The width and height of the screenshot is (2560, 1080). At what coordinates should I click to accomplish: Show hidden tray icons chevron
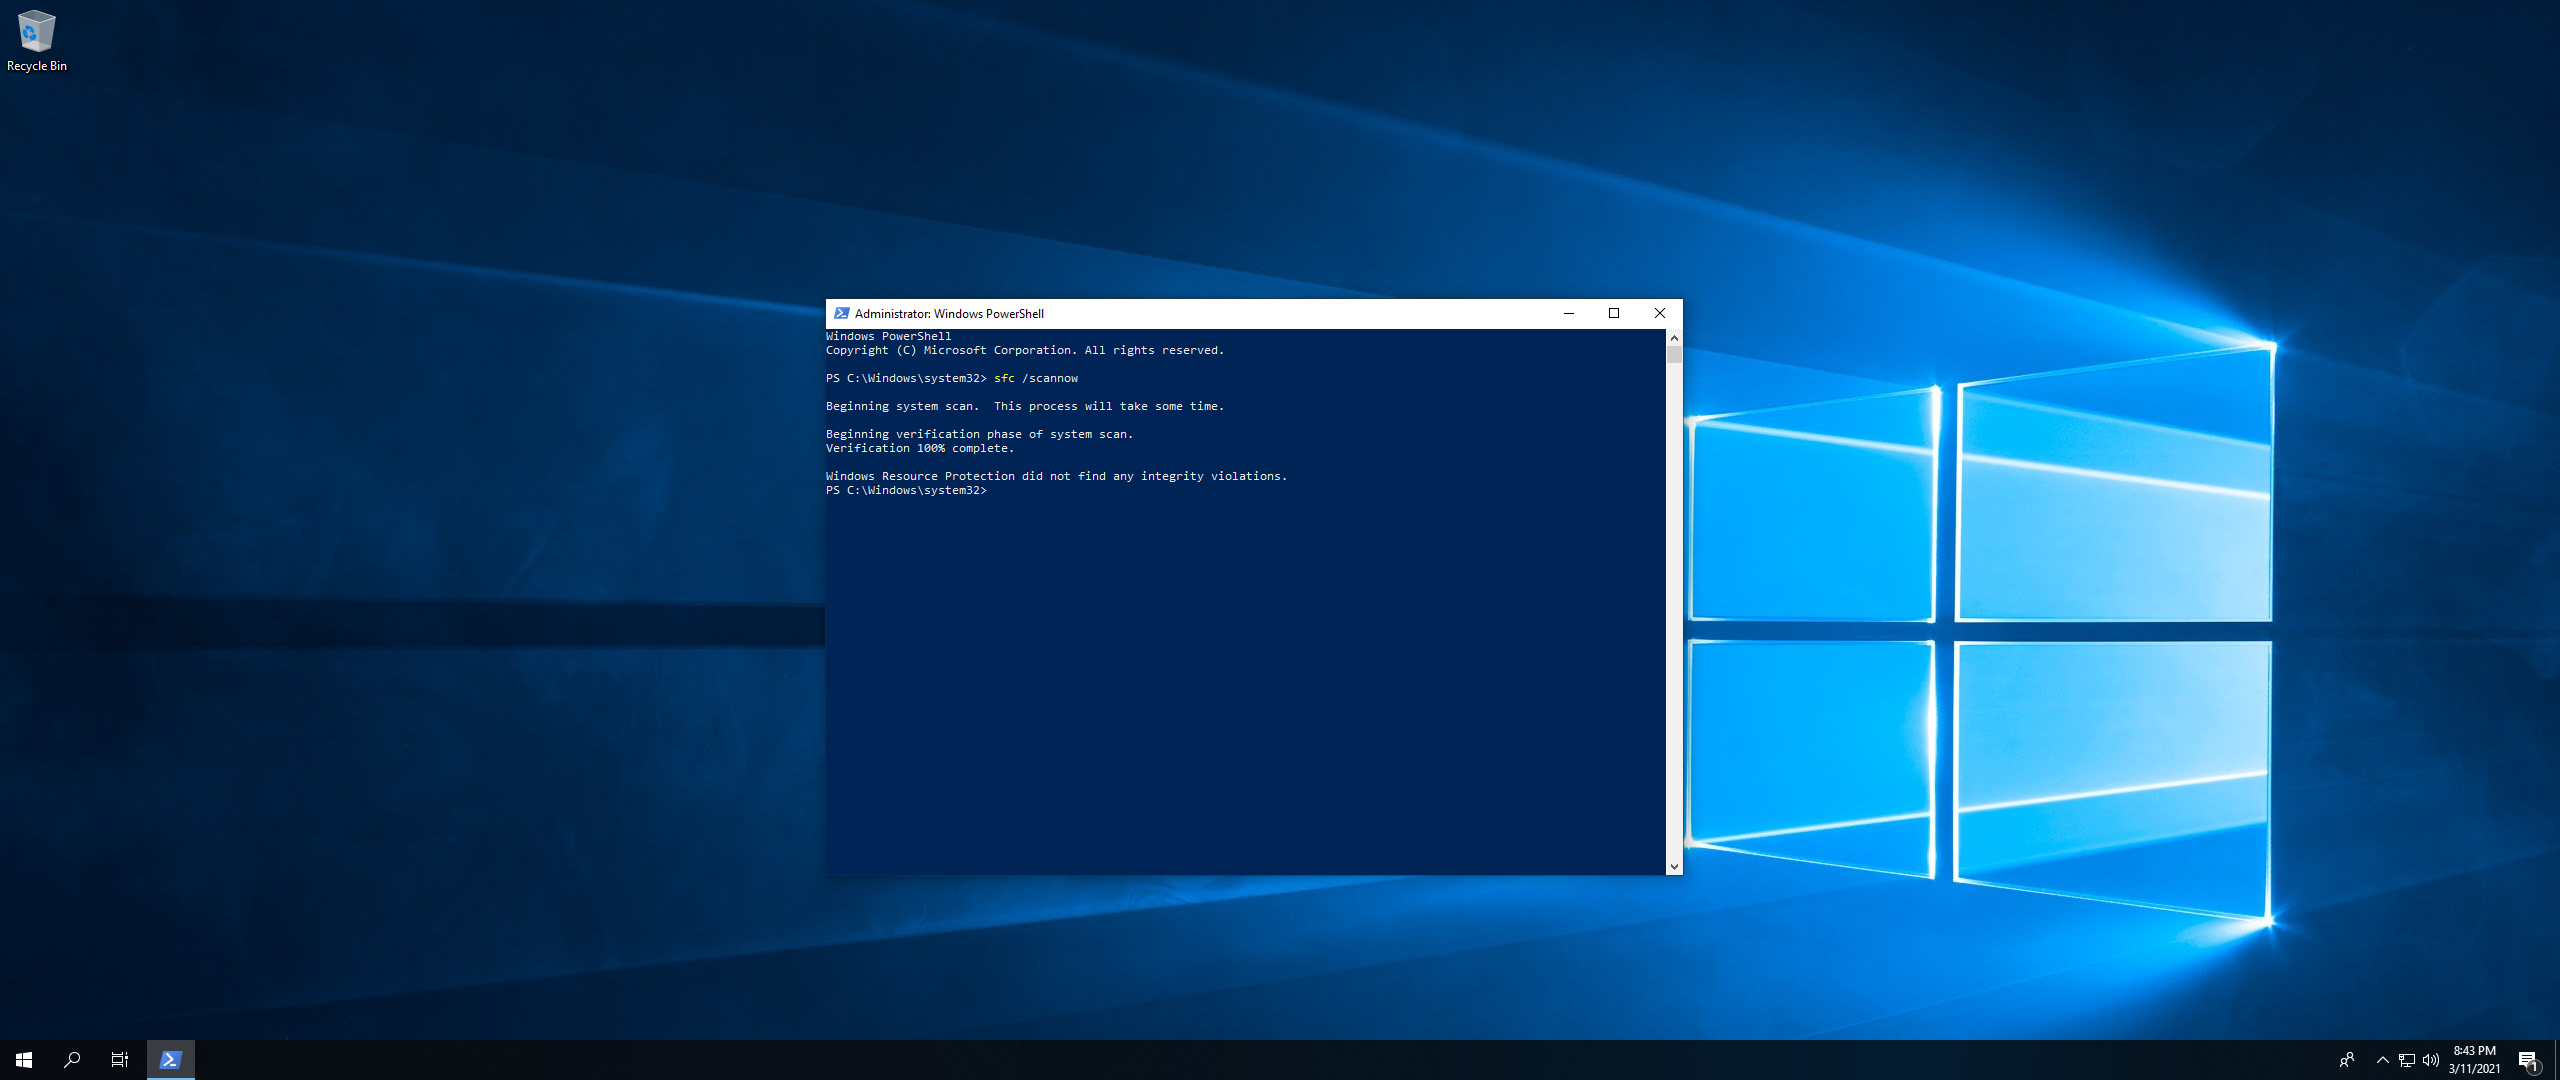coord(2383,1060)
